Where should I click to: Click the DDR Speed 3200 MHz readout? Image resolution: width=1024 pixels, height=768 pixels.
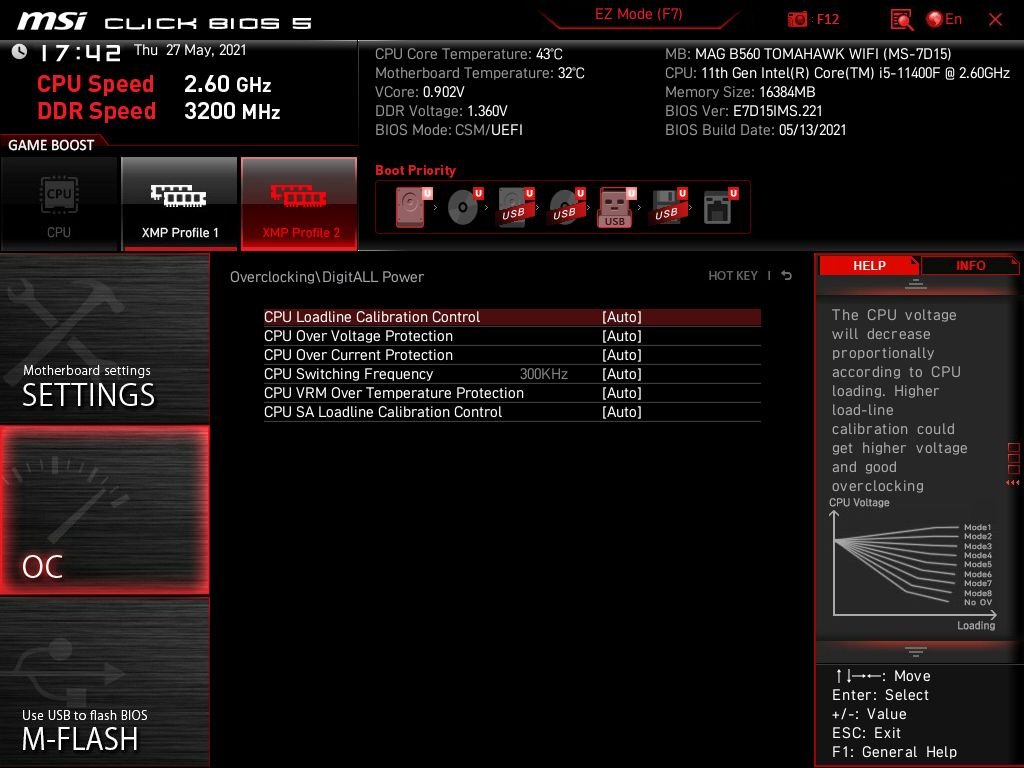(x=158, y=111)
